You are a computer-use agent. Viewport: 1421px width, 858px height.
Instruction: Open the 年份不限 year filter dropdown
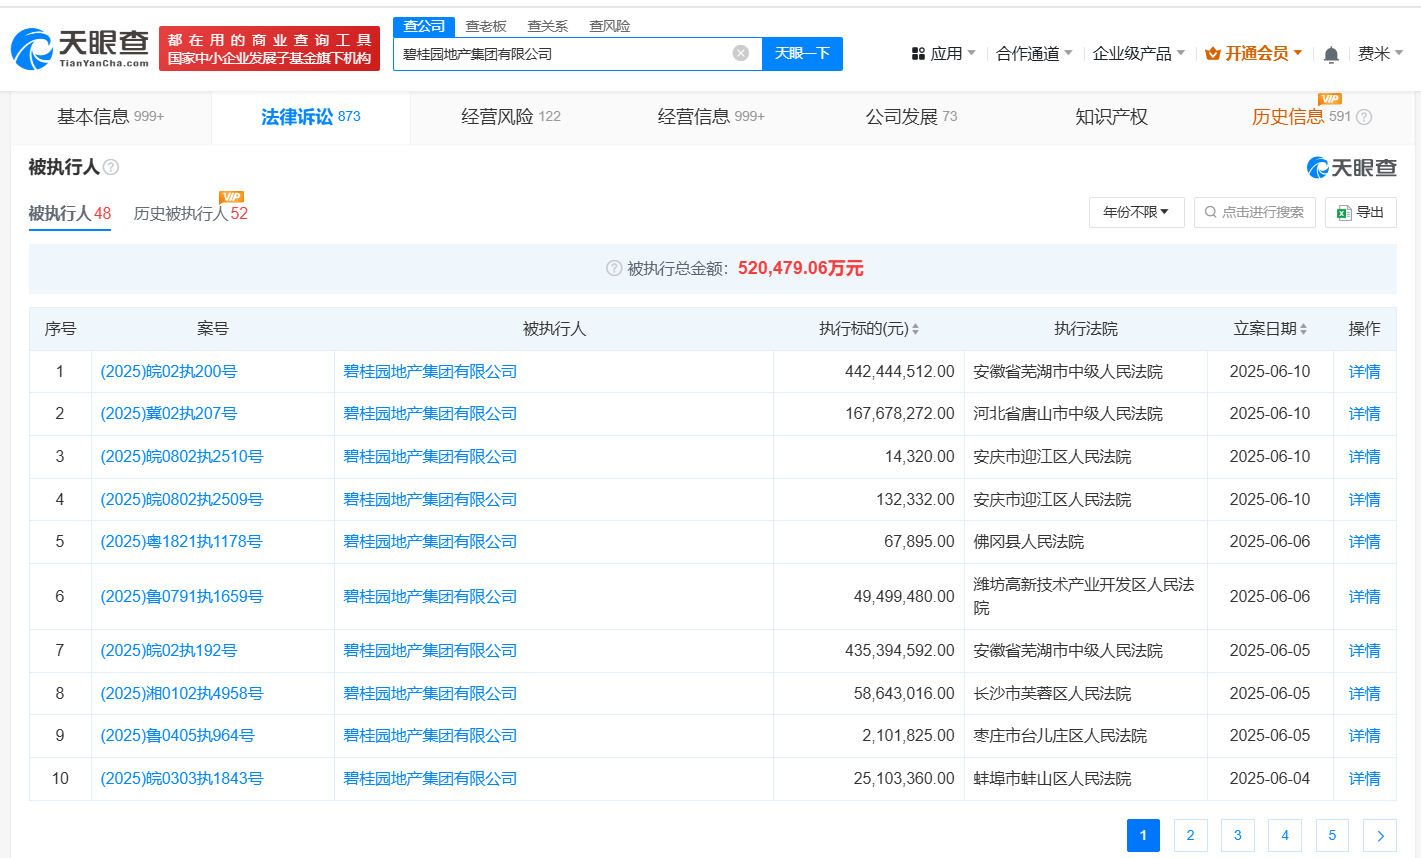point(1136,212)
